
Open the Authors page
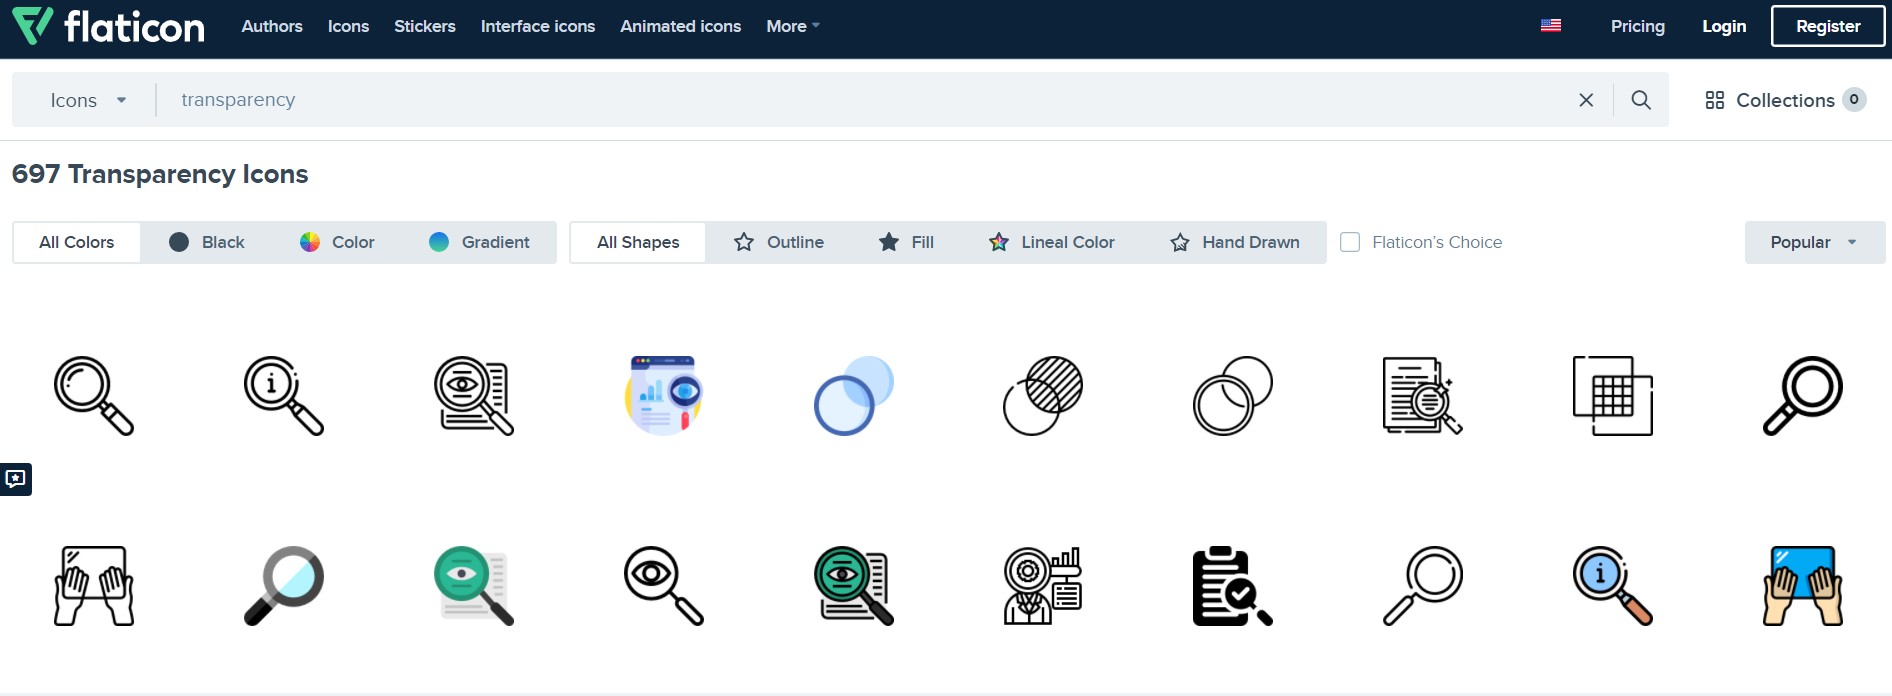pyautogui.click(x=272, y=26)
